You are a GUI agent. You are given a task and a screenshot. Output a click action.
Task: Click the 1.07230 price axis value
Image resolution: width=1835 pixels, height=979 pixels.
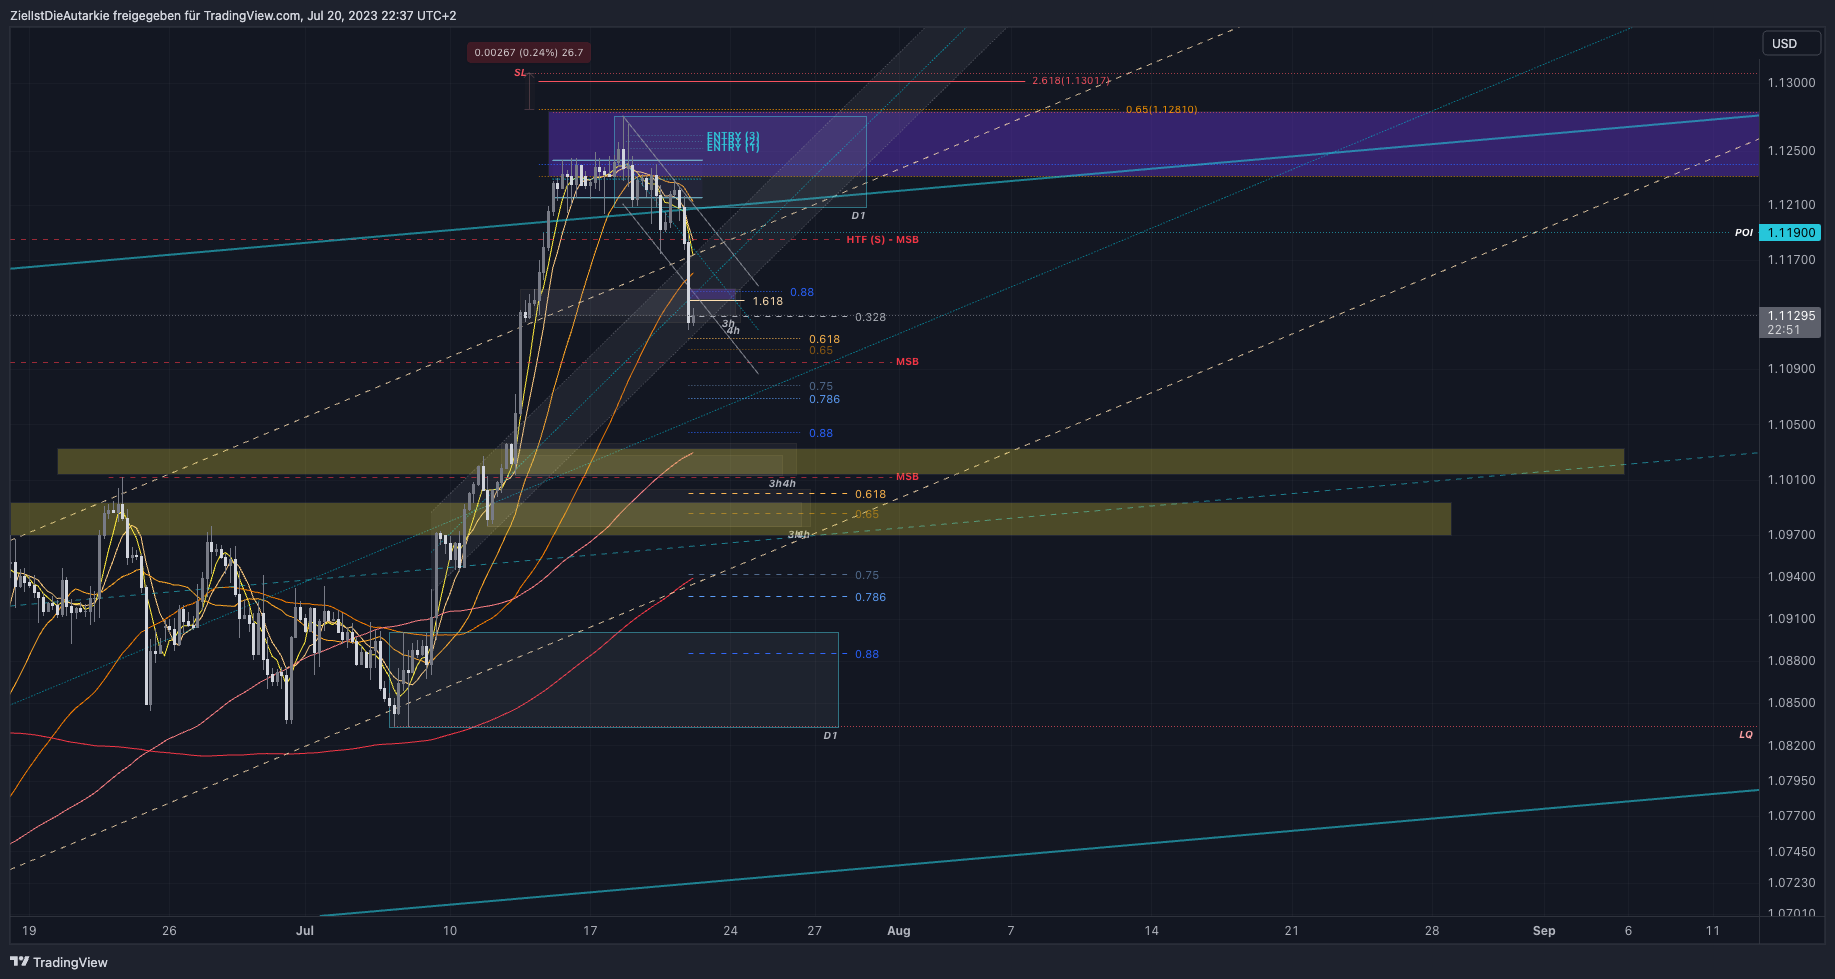(1791, 883)
